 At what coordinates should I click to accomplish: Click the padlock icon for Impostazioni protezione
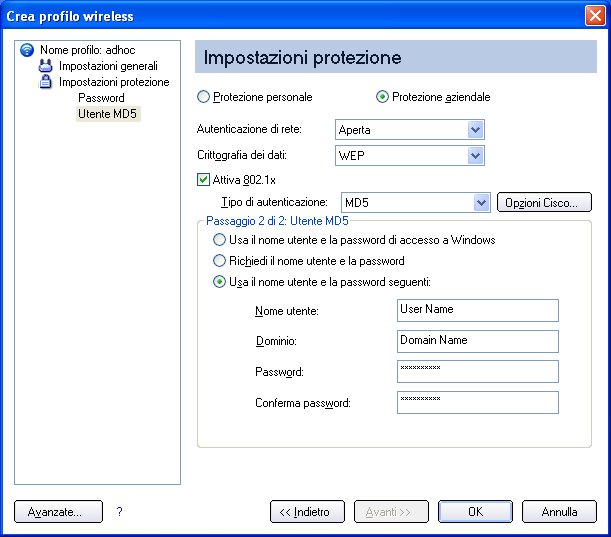46,82
